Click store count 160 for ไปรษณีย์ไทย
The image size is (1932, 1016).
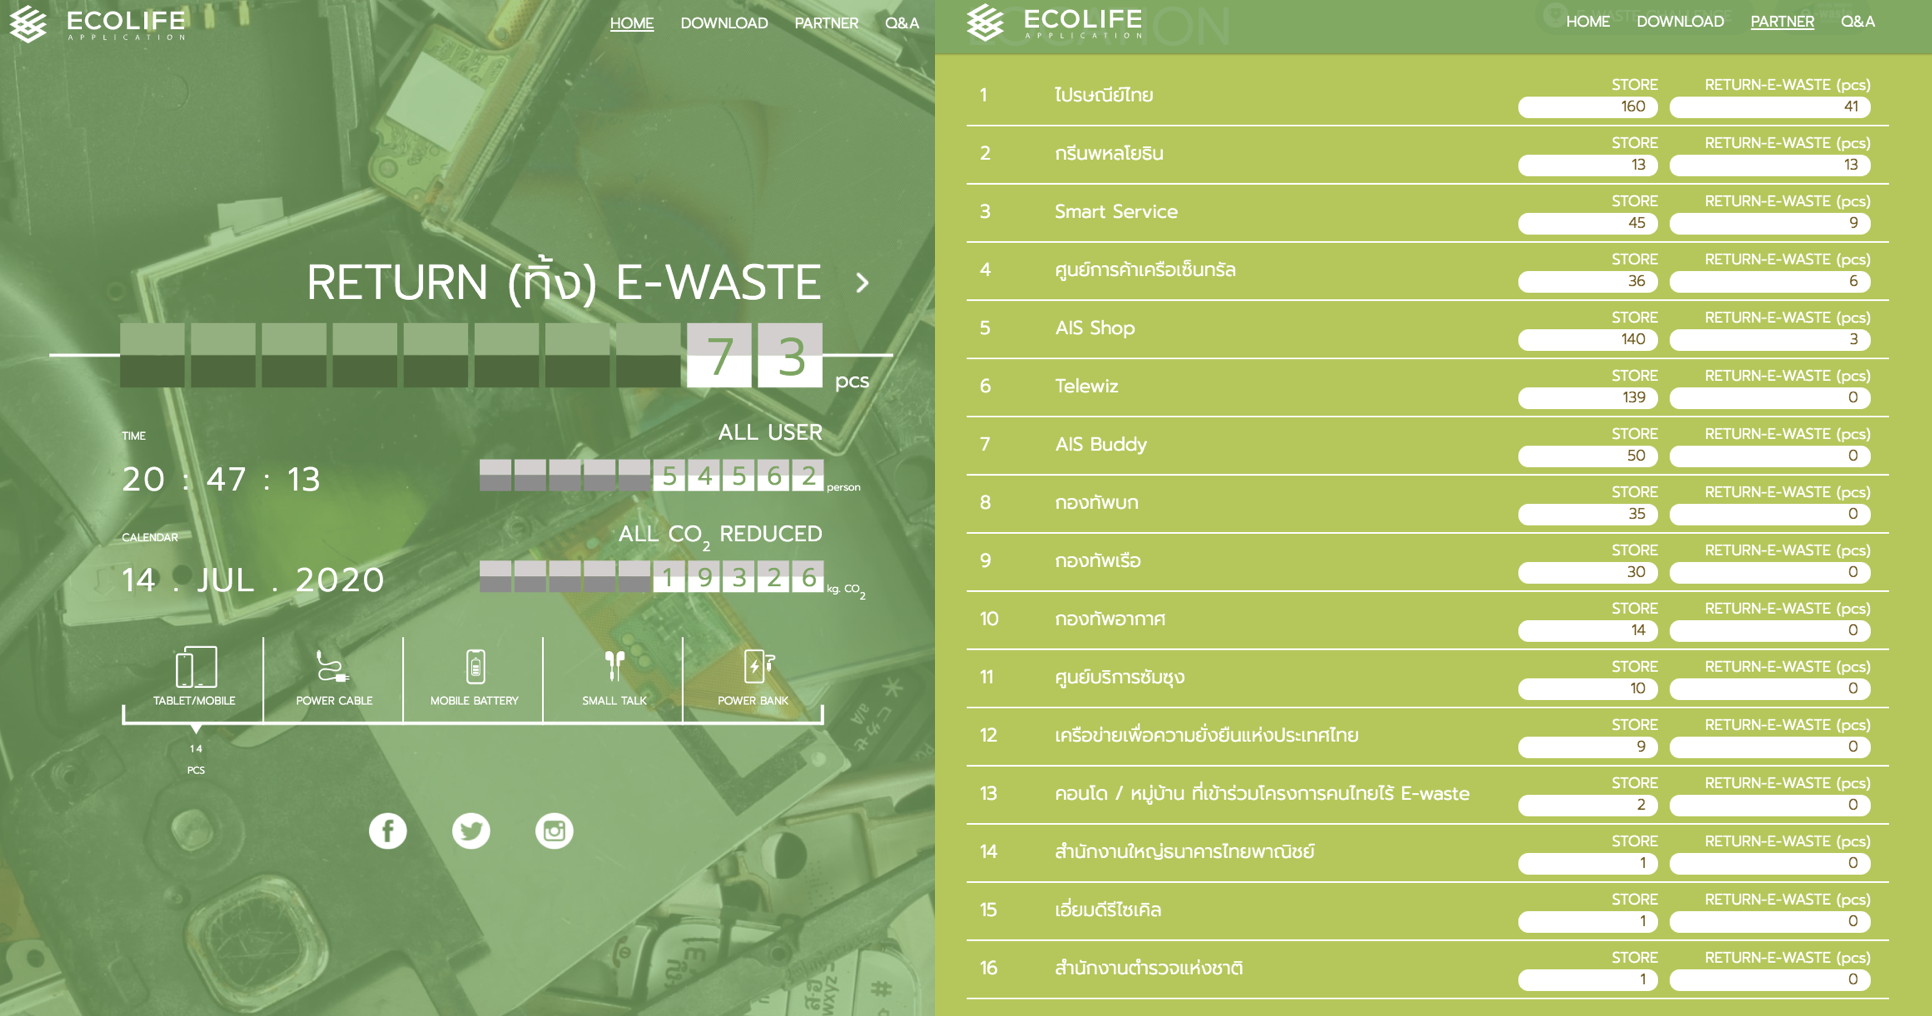point(1588,107)
